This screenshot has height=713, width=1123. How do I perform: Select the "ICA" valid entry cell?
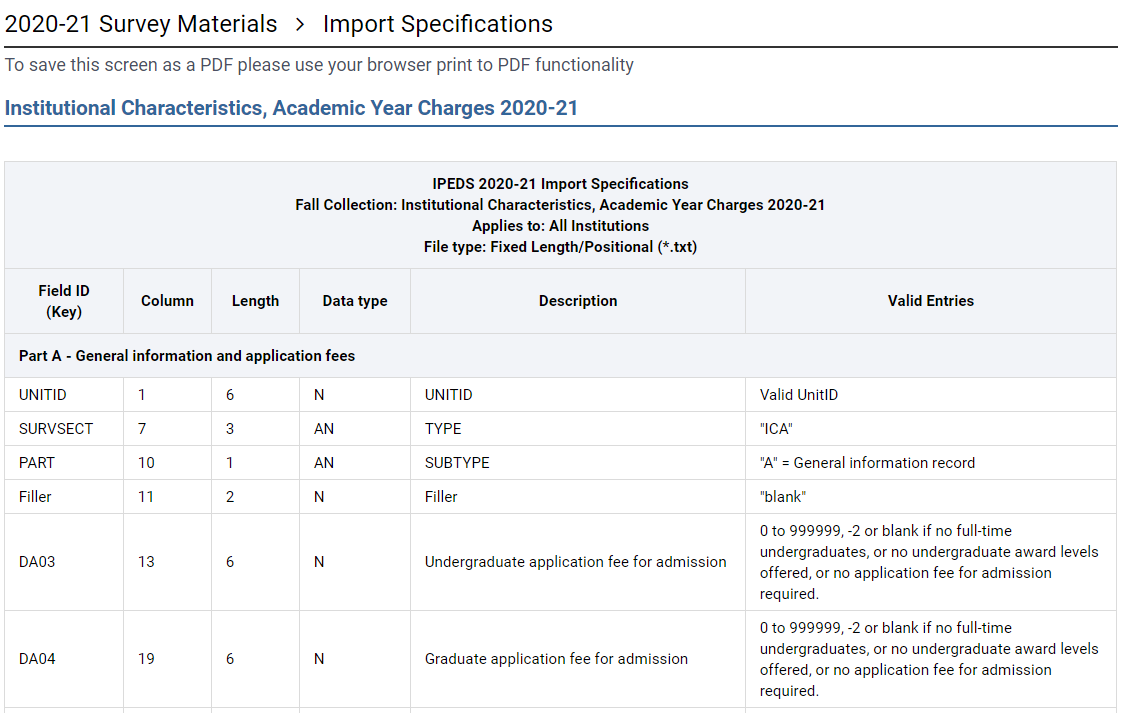pos(777,429)
